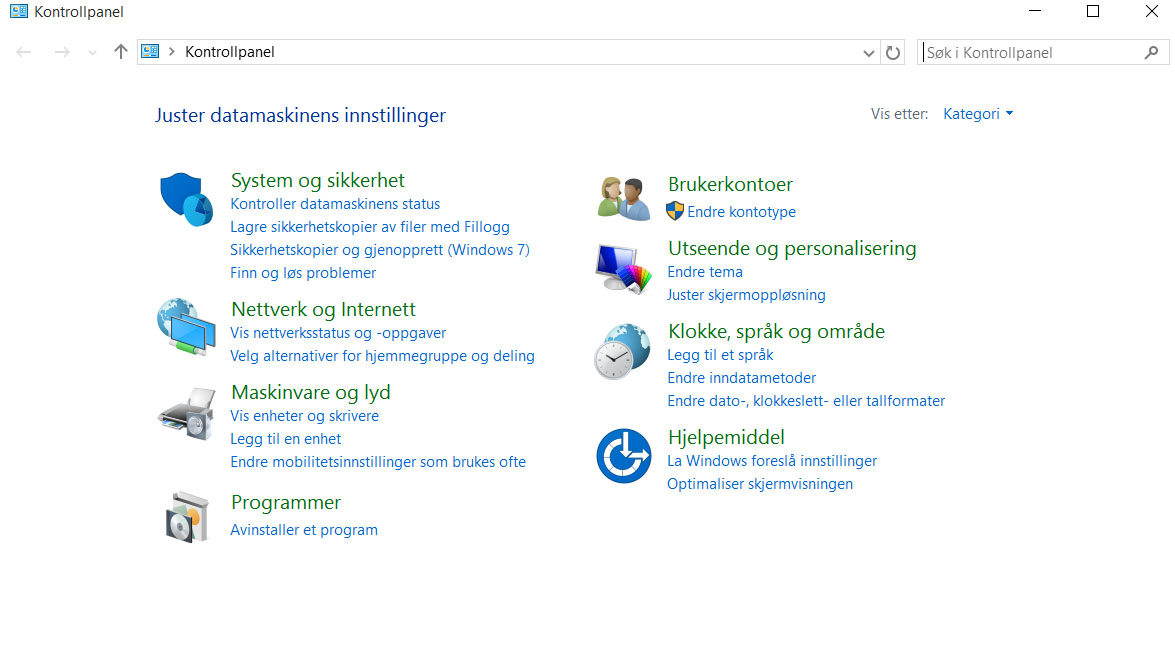Open the recent locations dropdown arrow

[x=92, y=52]
